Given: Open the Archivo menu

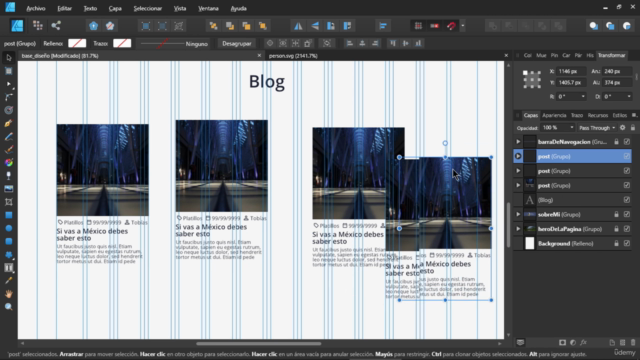Looking at the screenshot, I should [x=36, y=8].
